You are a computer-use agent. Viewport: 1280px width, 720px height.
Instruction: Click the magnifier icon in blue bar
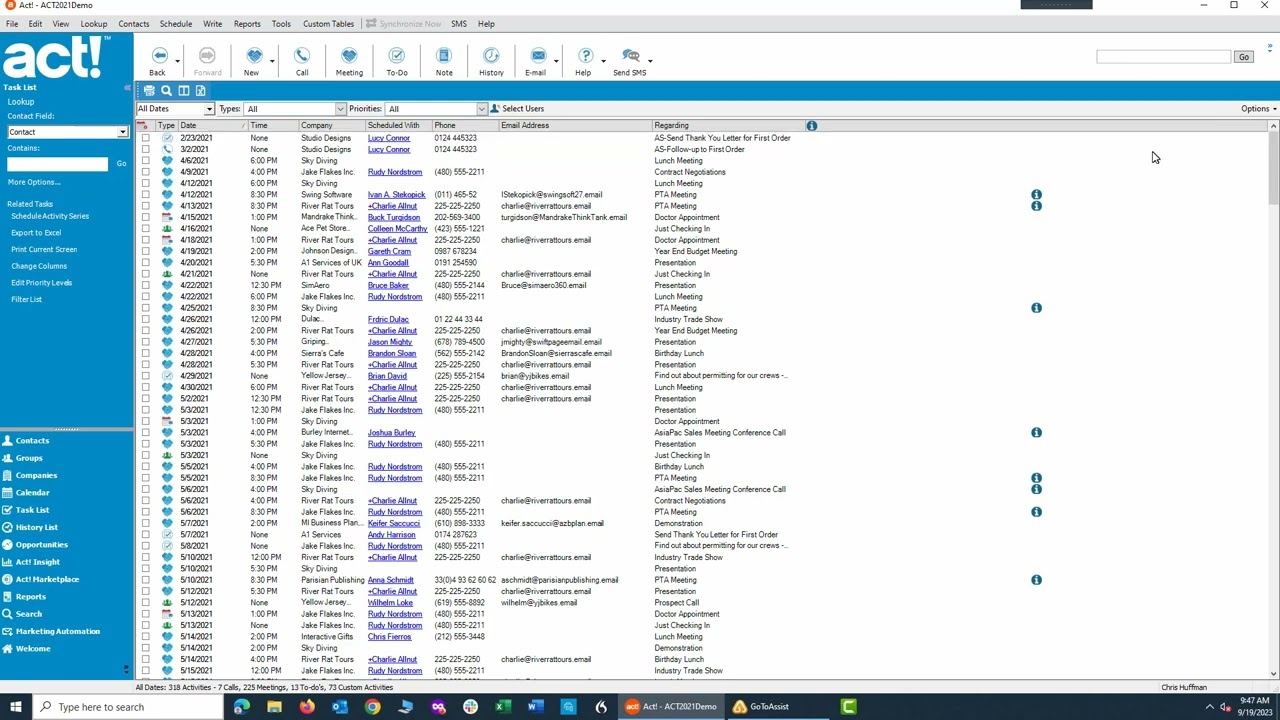pos(166,91)
